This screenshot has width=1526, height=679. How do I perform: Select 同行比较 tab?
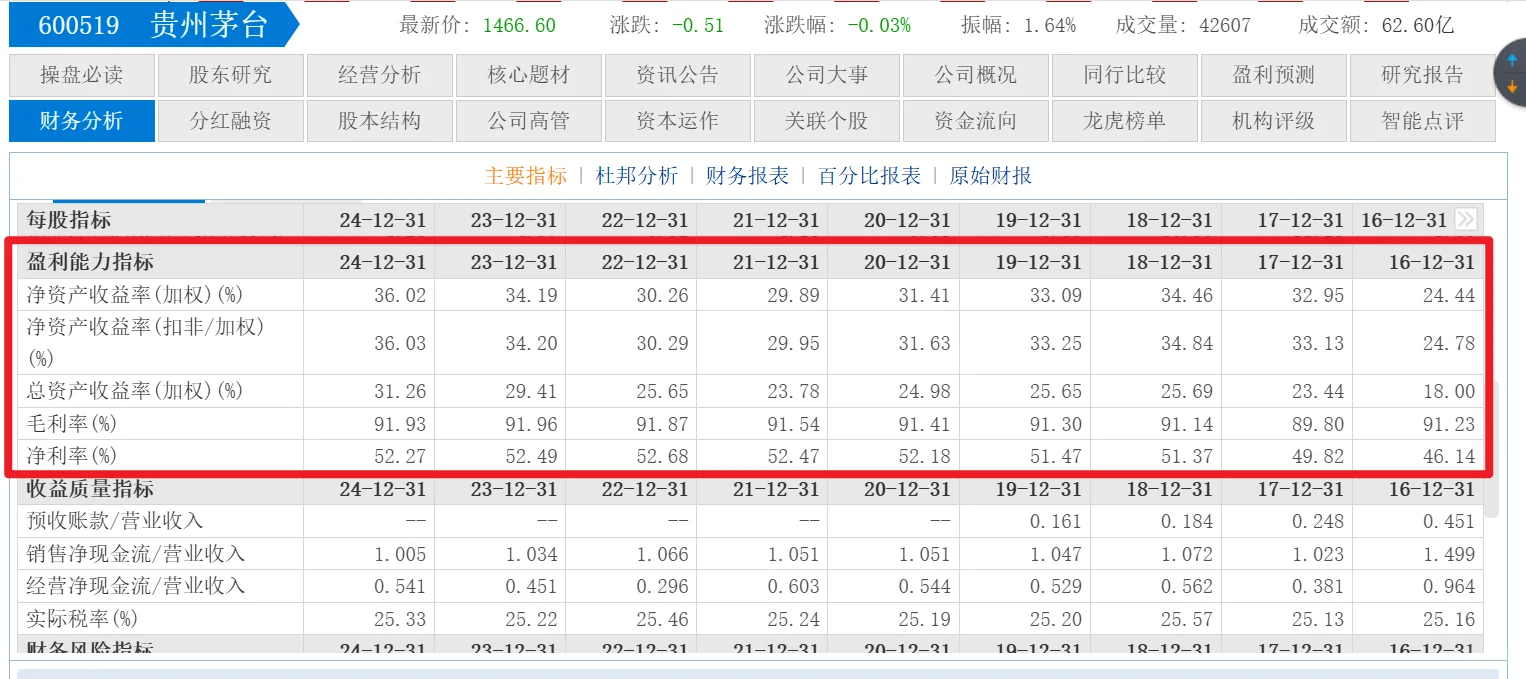point(1124,75)
